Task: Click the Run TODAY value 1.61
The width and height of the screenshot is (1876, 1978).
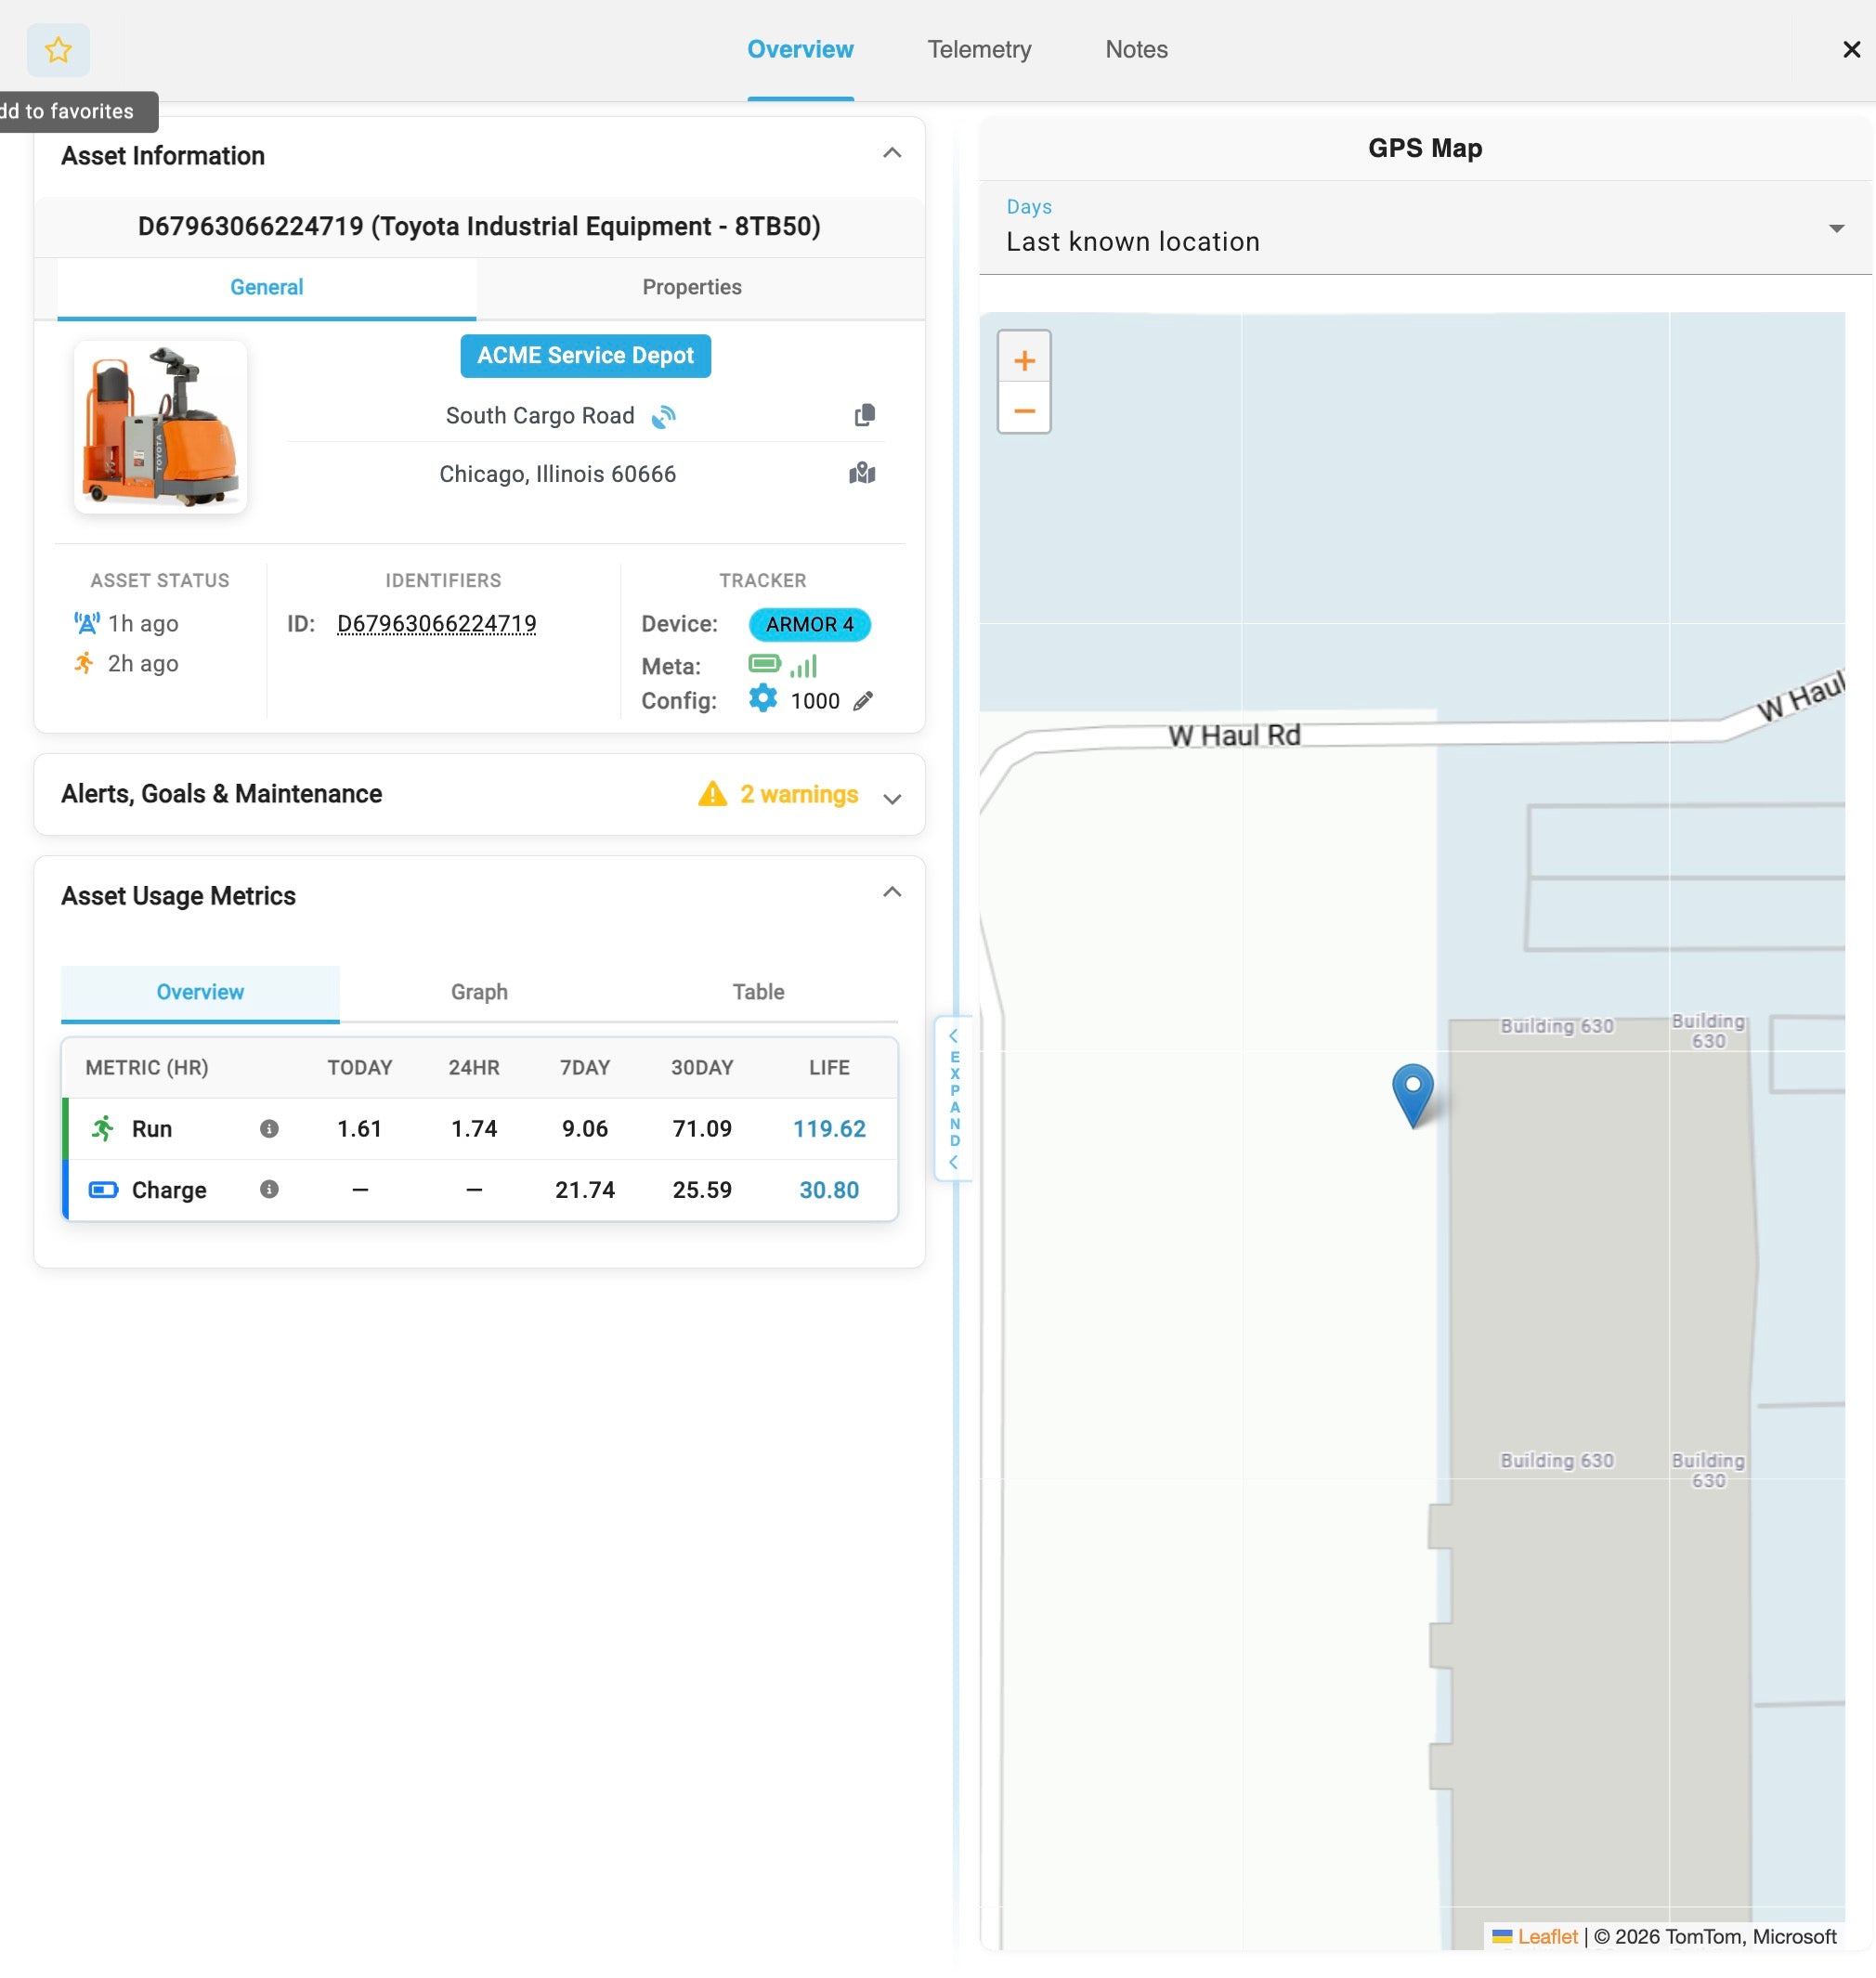Action: 359,1128
